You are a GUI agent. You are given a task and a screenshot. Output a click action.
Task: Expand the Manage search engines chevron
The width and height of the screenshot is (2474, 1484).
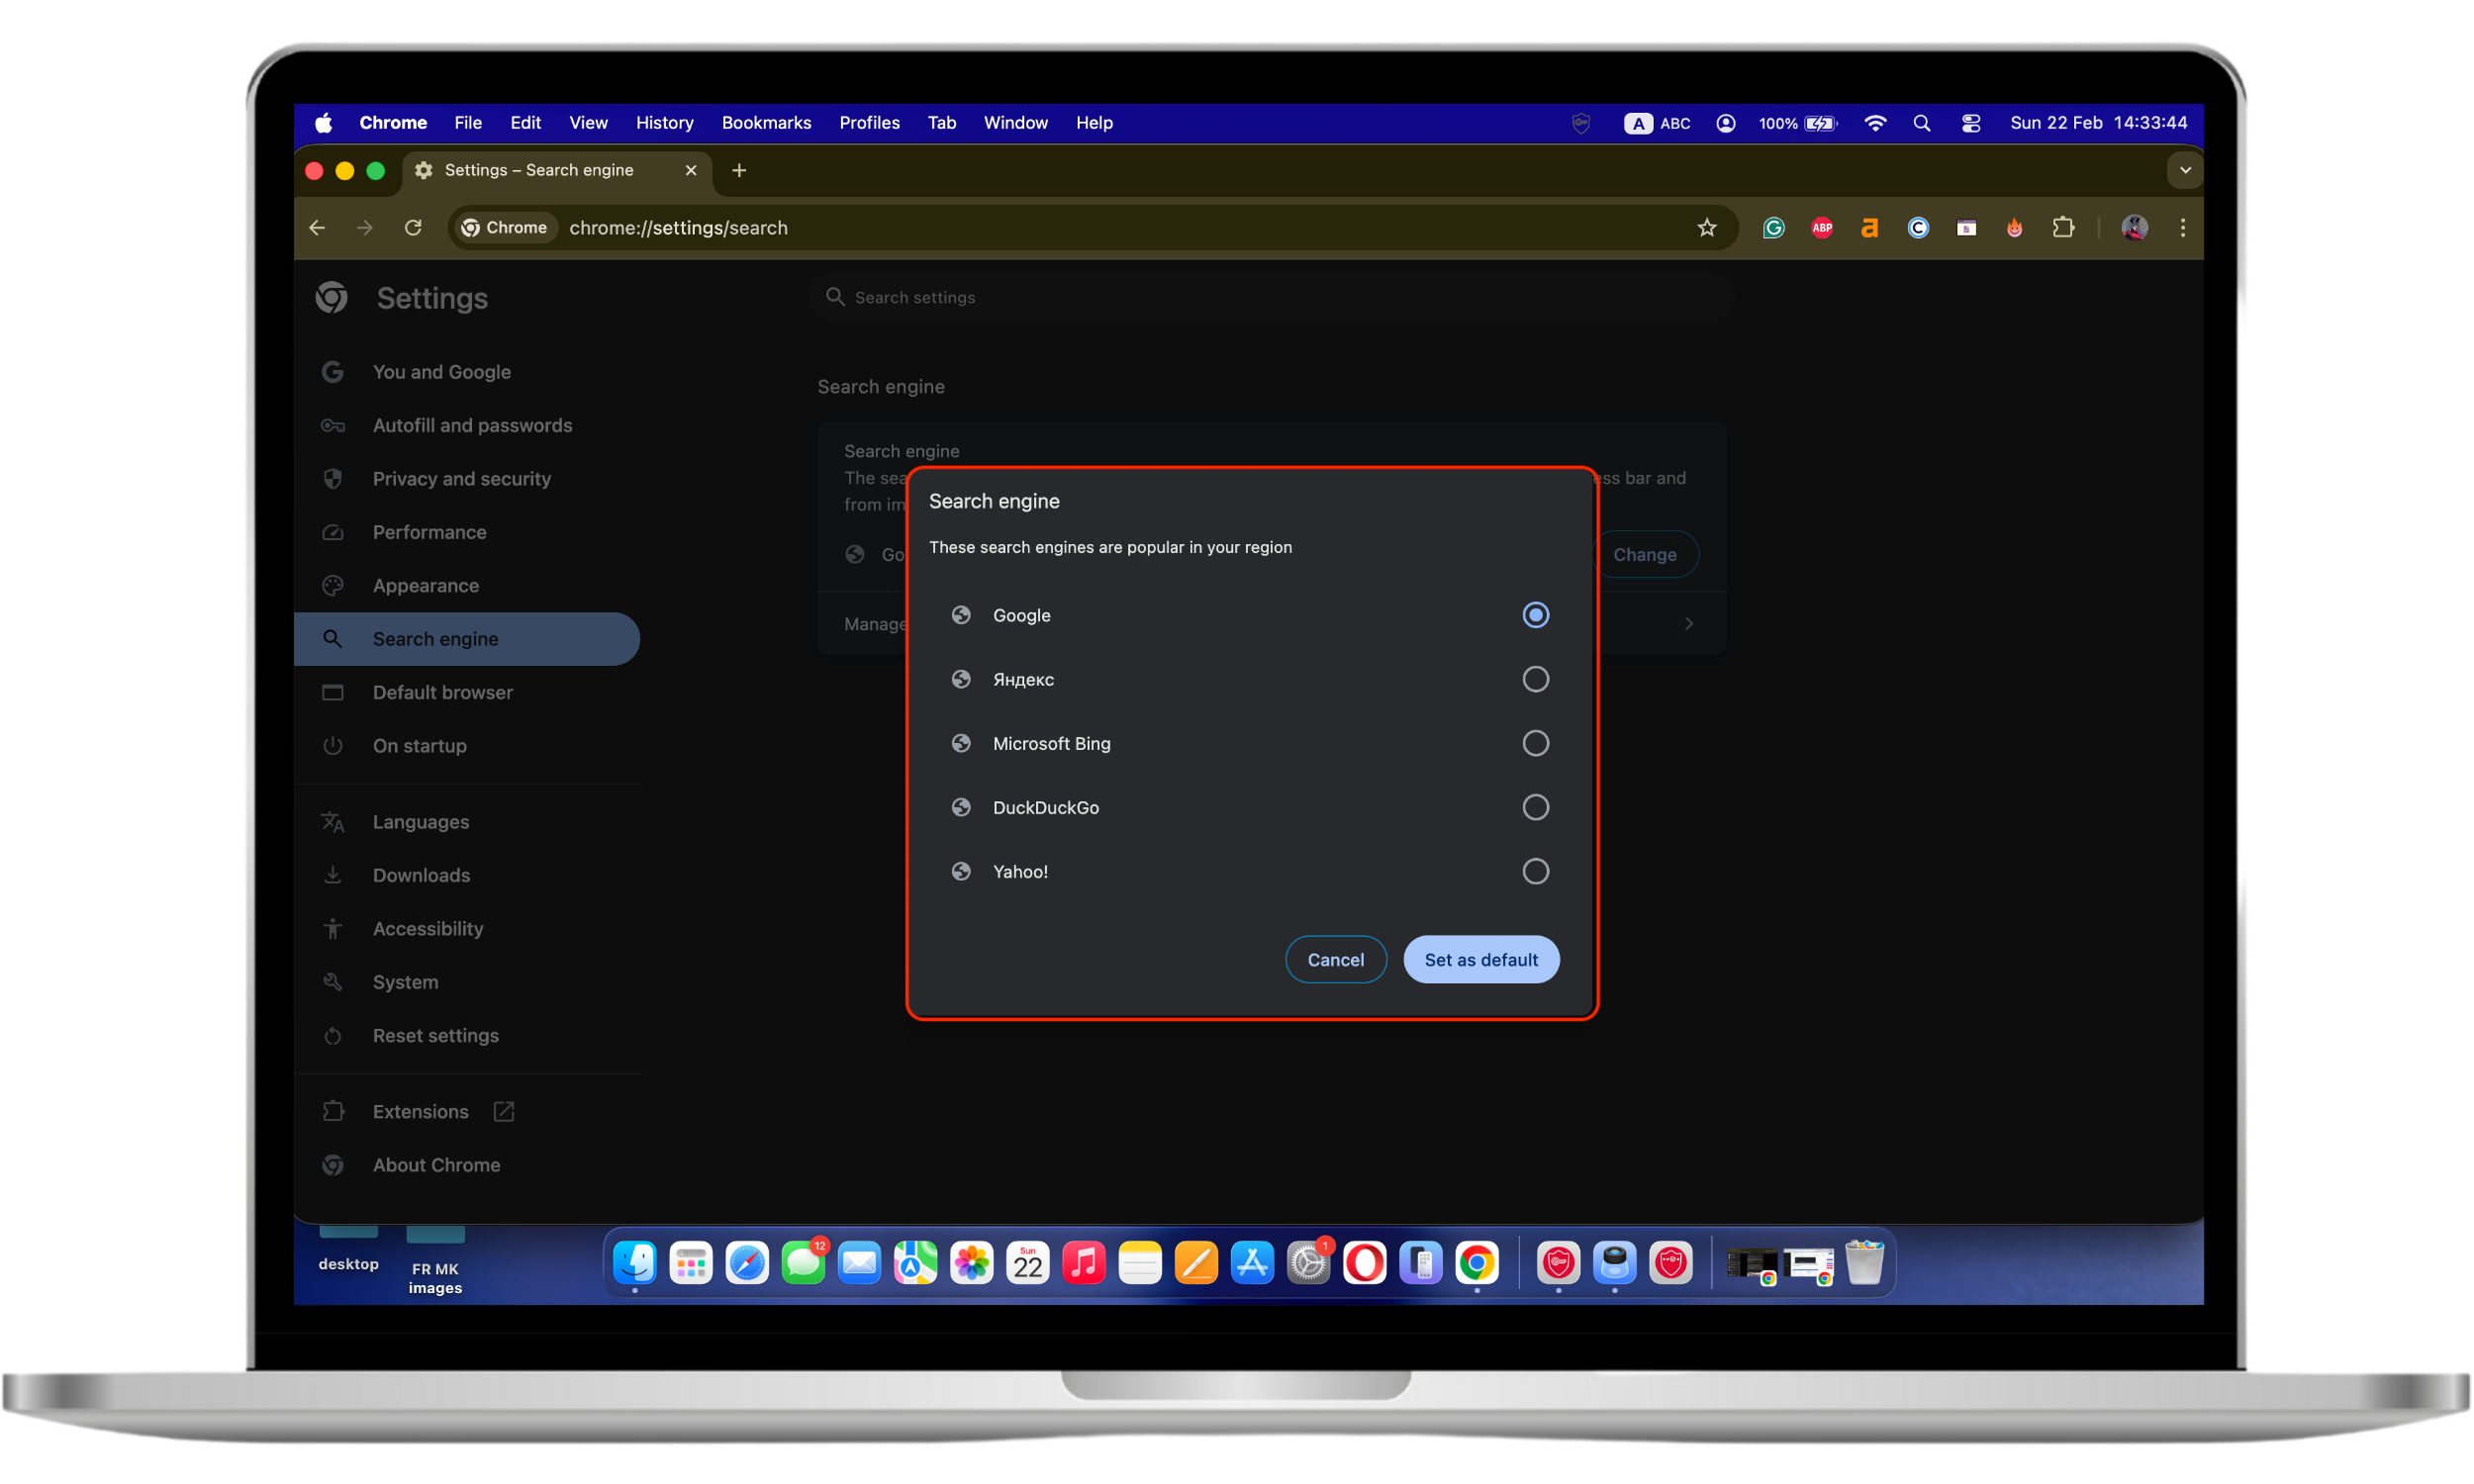(x=1688, y=625)
